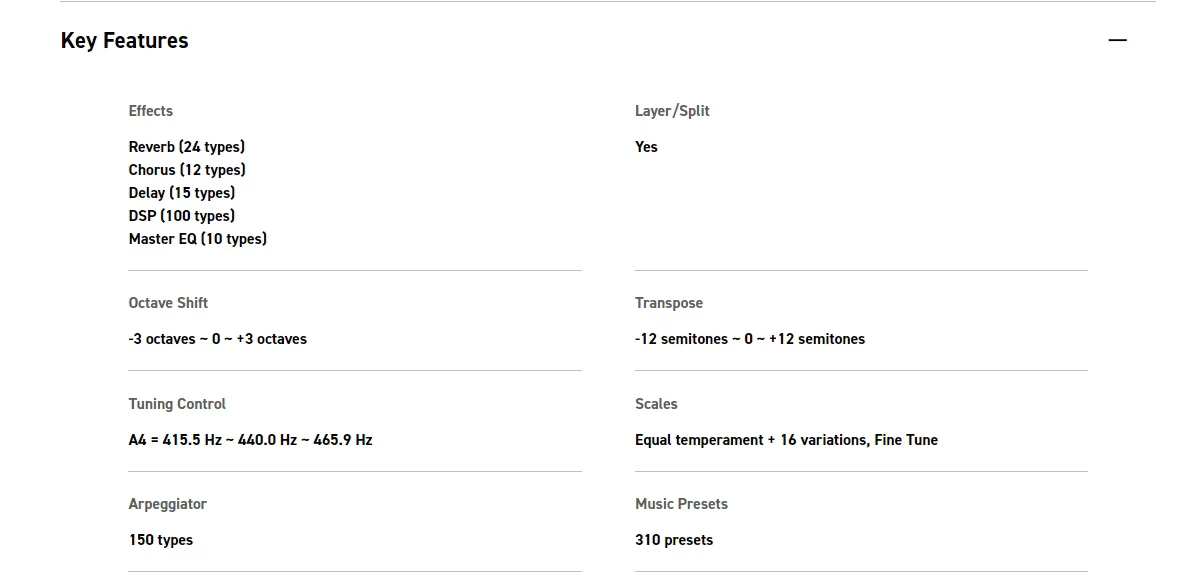Click the Scales label
Image resolution: width=1200 pixels, height=581 pixels.
point(656,404)
